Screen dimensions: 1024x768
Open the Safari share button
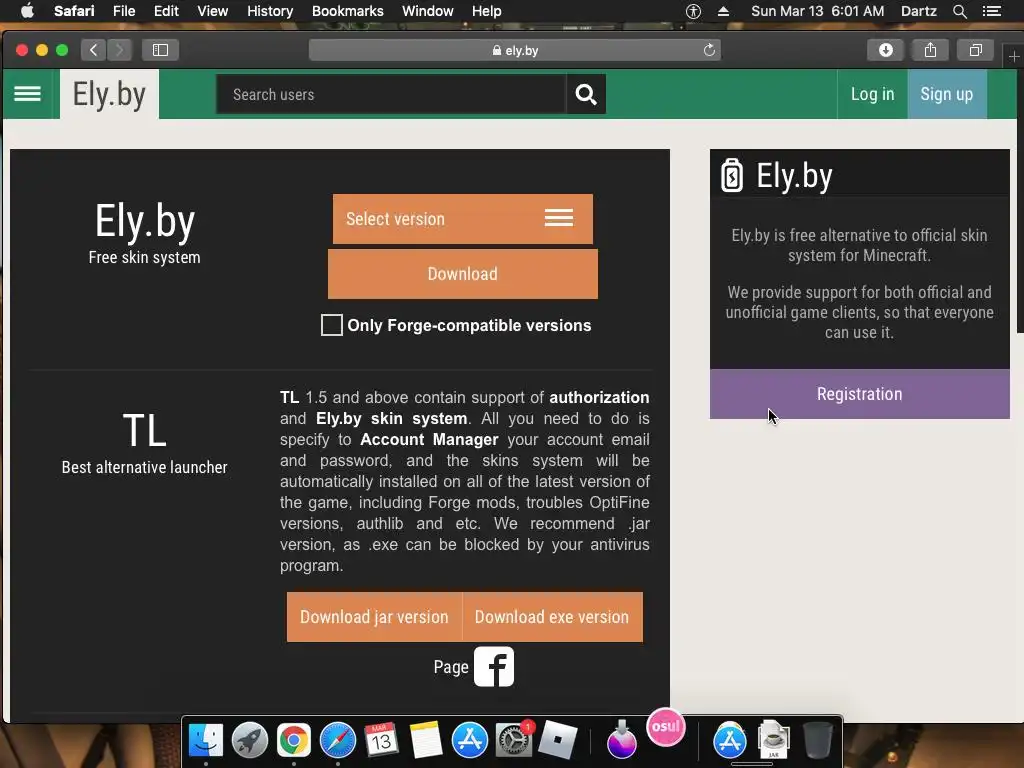(931, 50)
